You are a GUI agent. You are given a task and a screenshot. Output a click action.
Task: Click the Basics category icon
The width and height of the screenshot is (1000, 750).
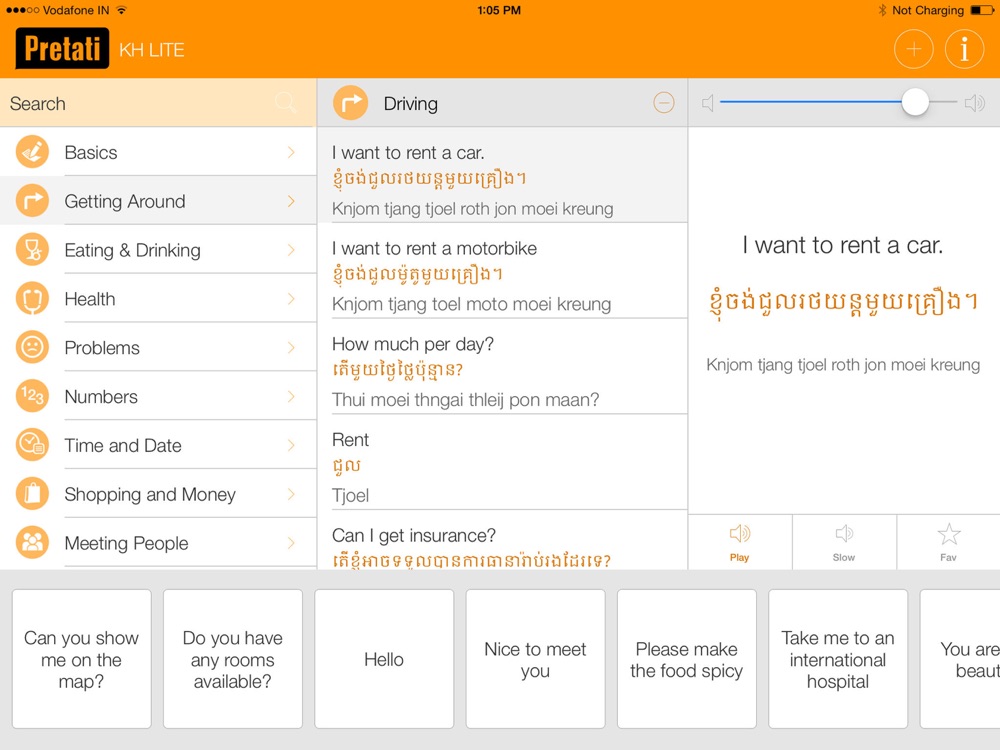32,152
